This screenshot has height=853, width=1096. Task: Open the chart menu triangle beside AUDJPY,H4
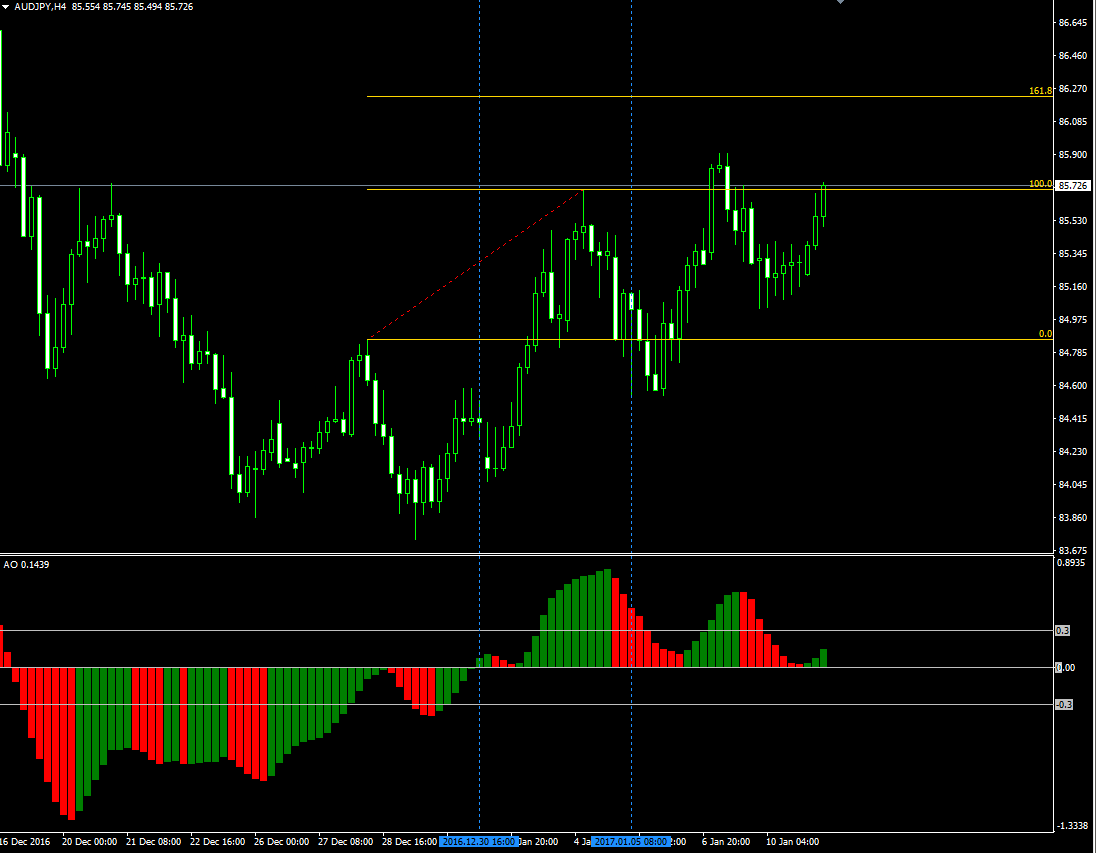coord(6,6)
